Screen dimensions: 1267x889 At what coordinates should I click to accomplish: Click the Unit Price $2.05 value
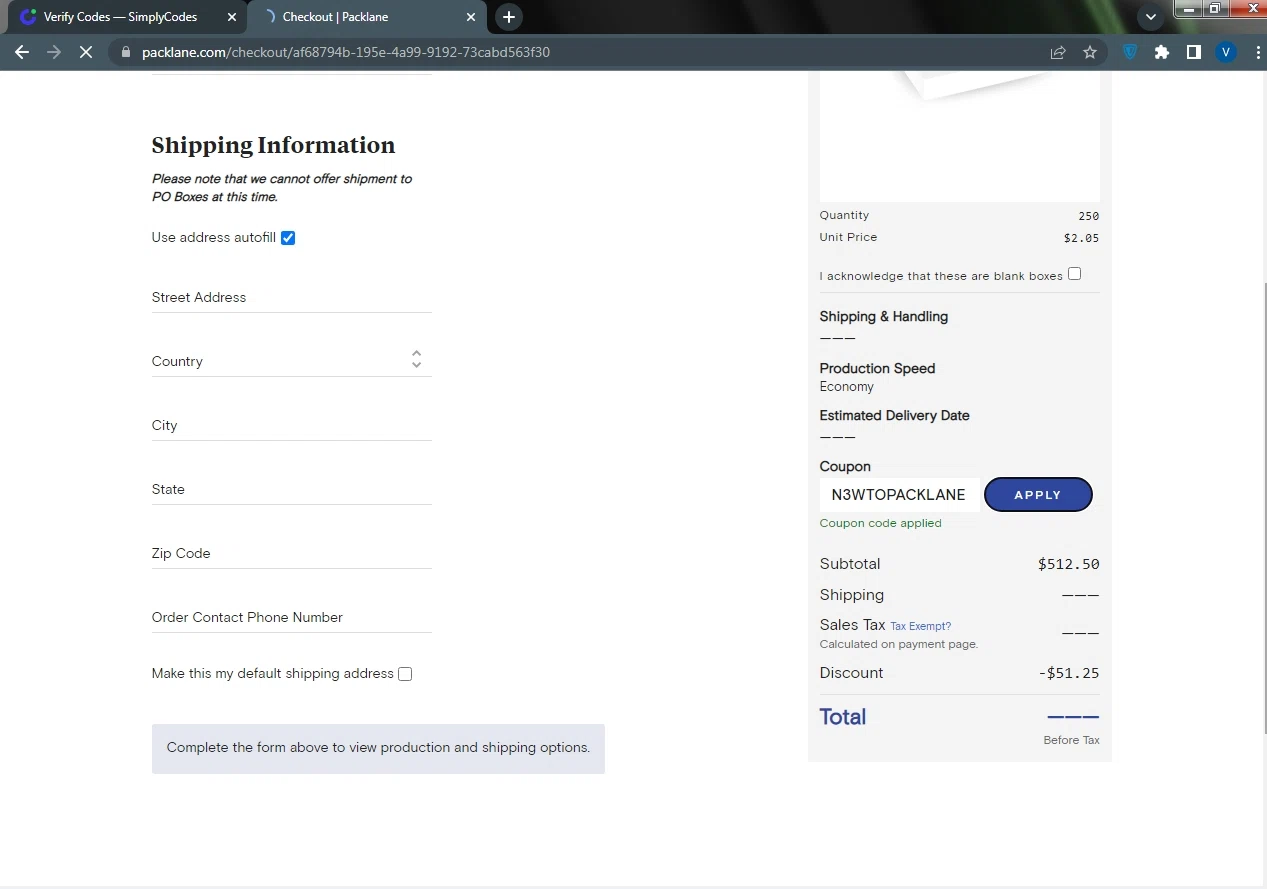[x=1081, y=238]
